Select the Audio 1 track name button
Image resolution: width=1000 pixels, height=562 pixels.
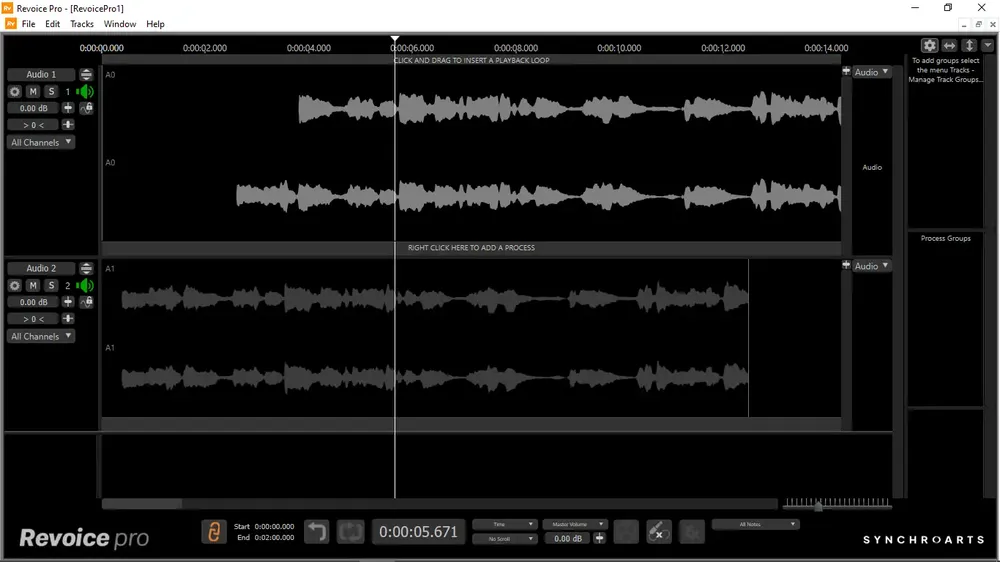41,75
